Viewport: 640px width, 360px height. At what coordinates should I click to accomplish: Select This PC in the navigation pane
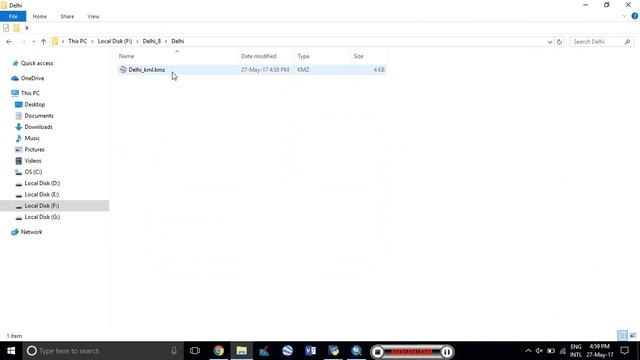[x=30, y=93]
